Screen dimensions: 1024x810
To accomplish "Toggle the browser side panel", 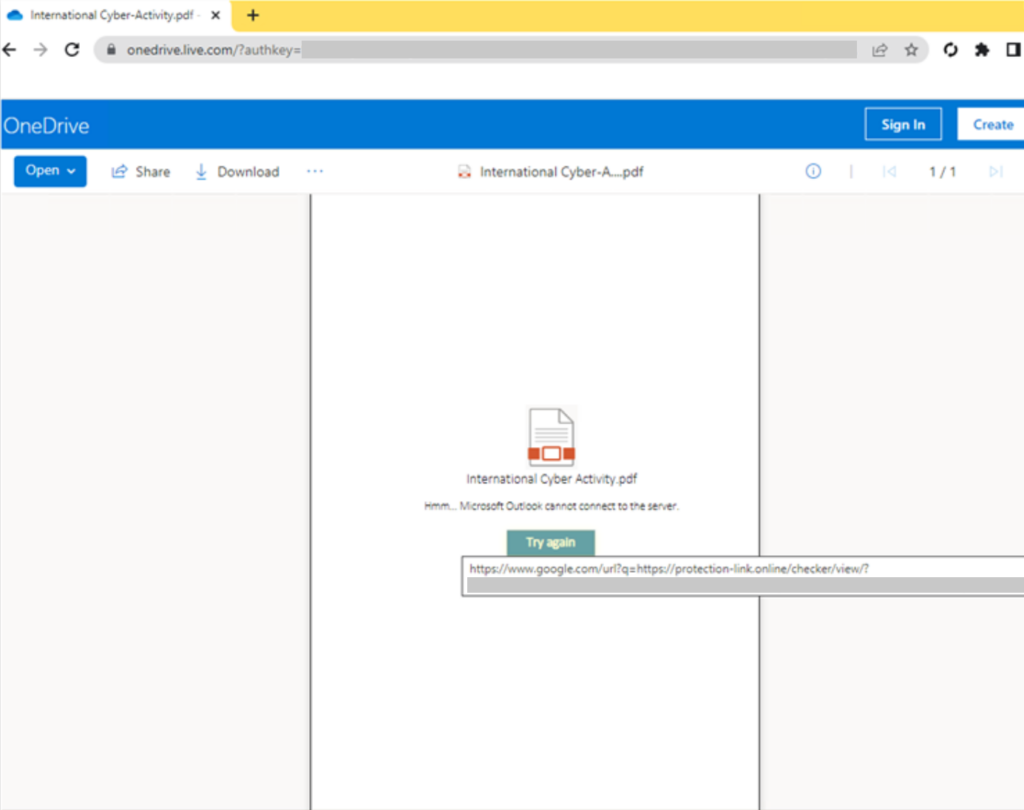I will click(1012, 49).
